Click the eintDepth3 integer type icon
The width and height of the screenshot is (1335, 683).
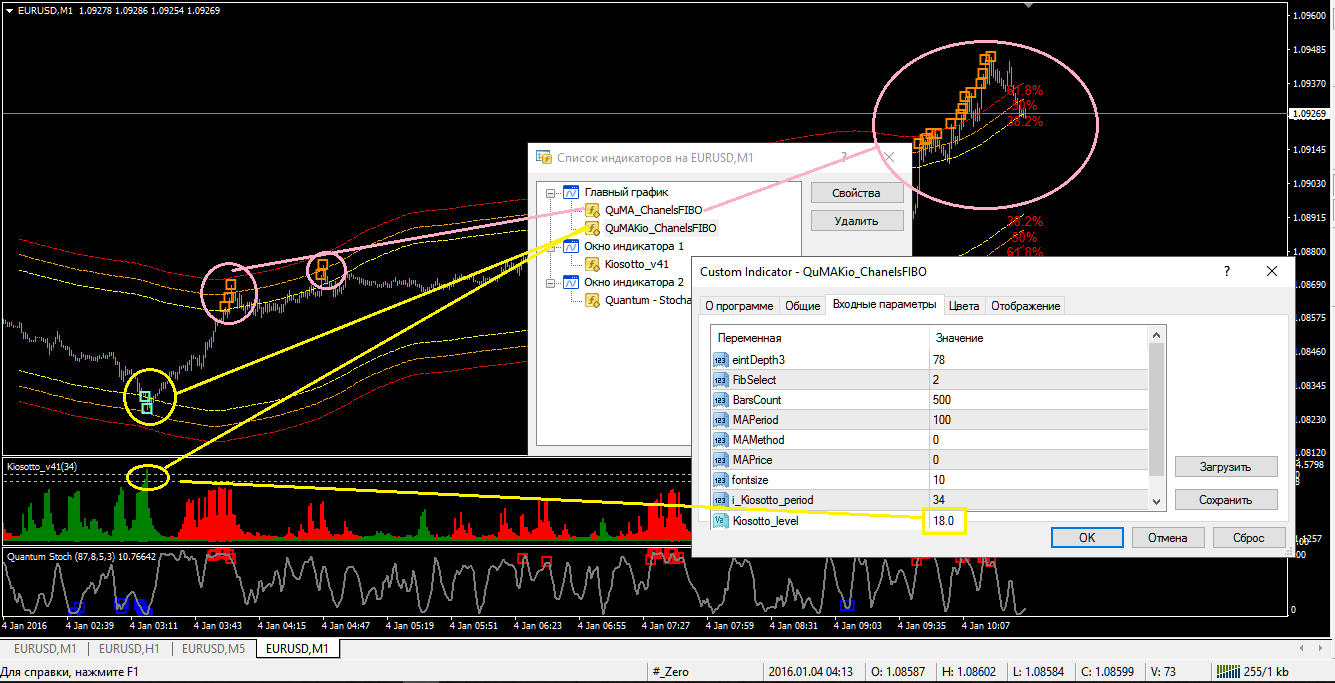pyautogui.click(x=720, y=360)
